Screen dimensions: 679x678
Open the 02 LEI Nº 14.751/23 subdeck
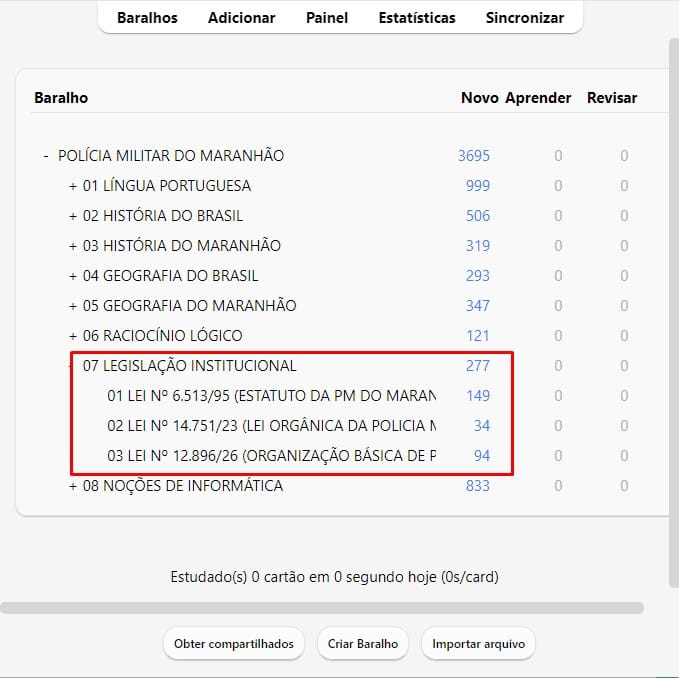[272, 426]
